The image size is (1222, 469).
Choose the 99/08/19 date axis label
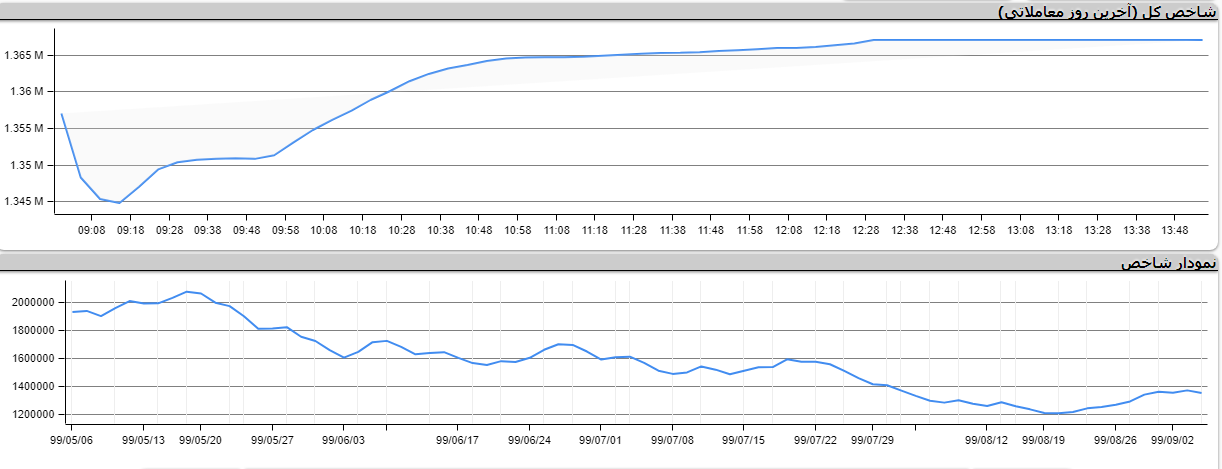pyautogui.click(x=1043, y=438)
